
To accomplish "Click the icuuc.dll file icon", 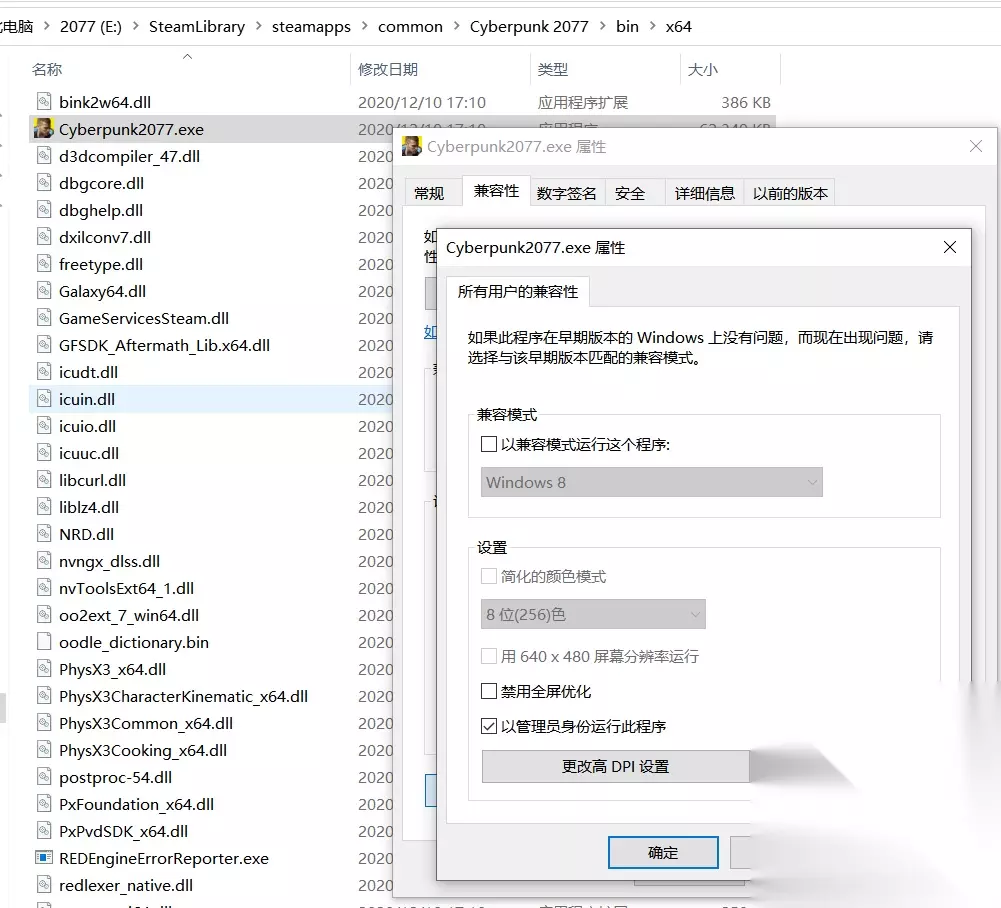I will tap(43, 453).
